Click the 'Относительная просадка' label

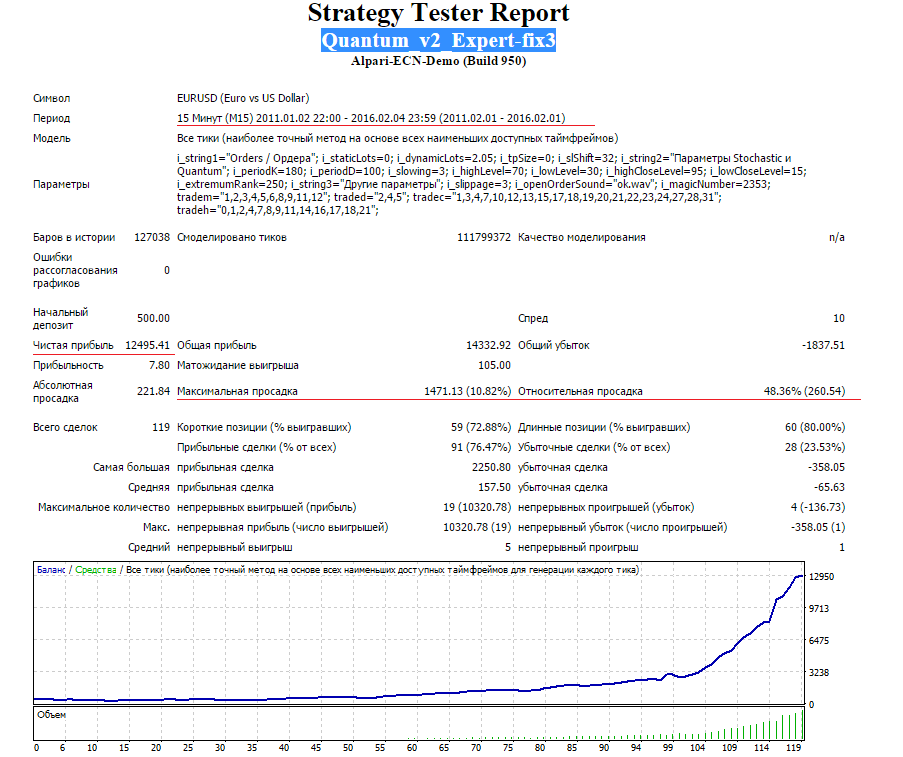tap(580, 391)
